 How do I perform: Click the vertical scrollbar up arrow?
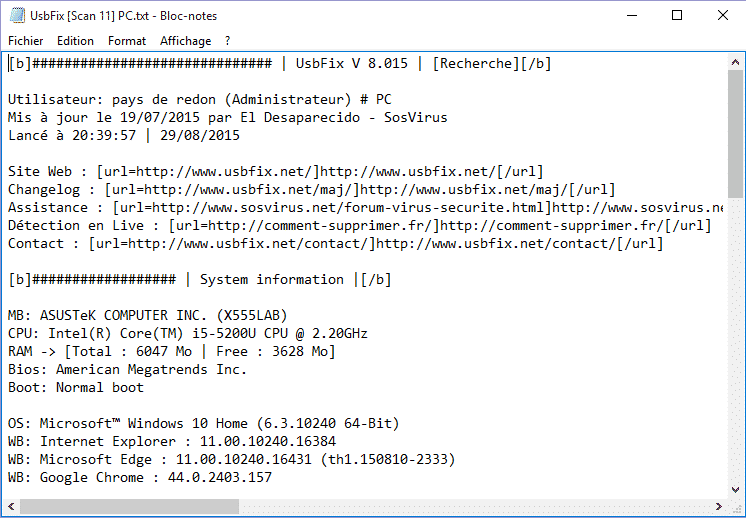(735, 62)
